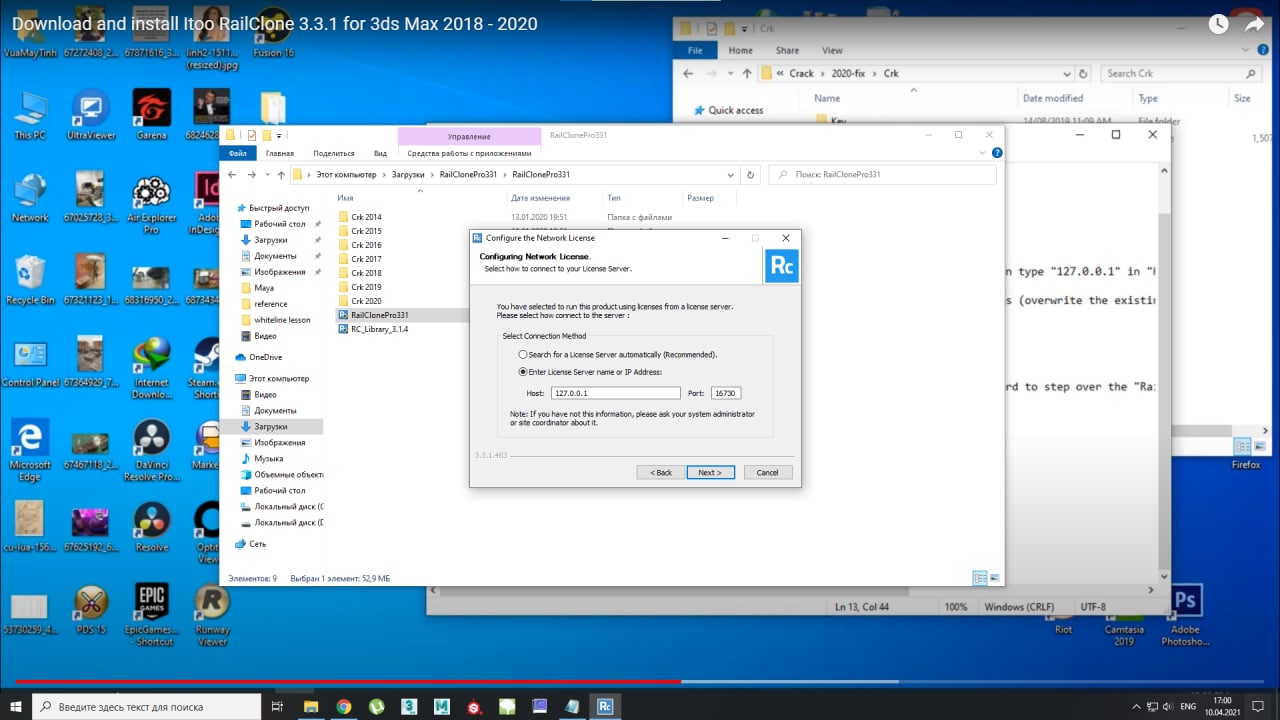
Task: Refresh the RailClonePro331 folder view
Action: pyautogui.click(x=751, y=174)
